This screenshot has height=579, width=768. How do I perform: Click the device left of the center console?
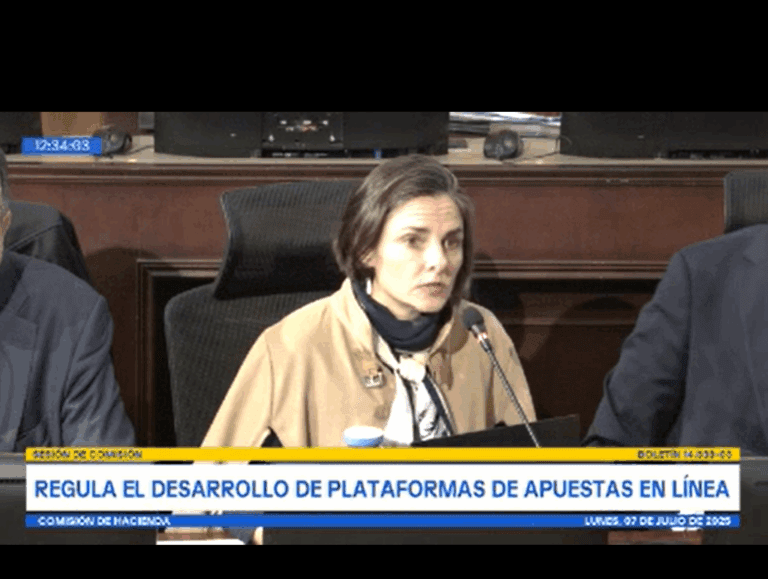205,132
